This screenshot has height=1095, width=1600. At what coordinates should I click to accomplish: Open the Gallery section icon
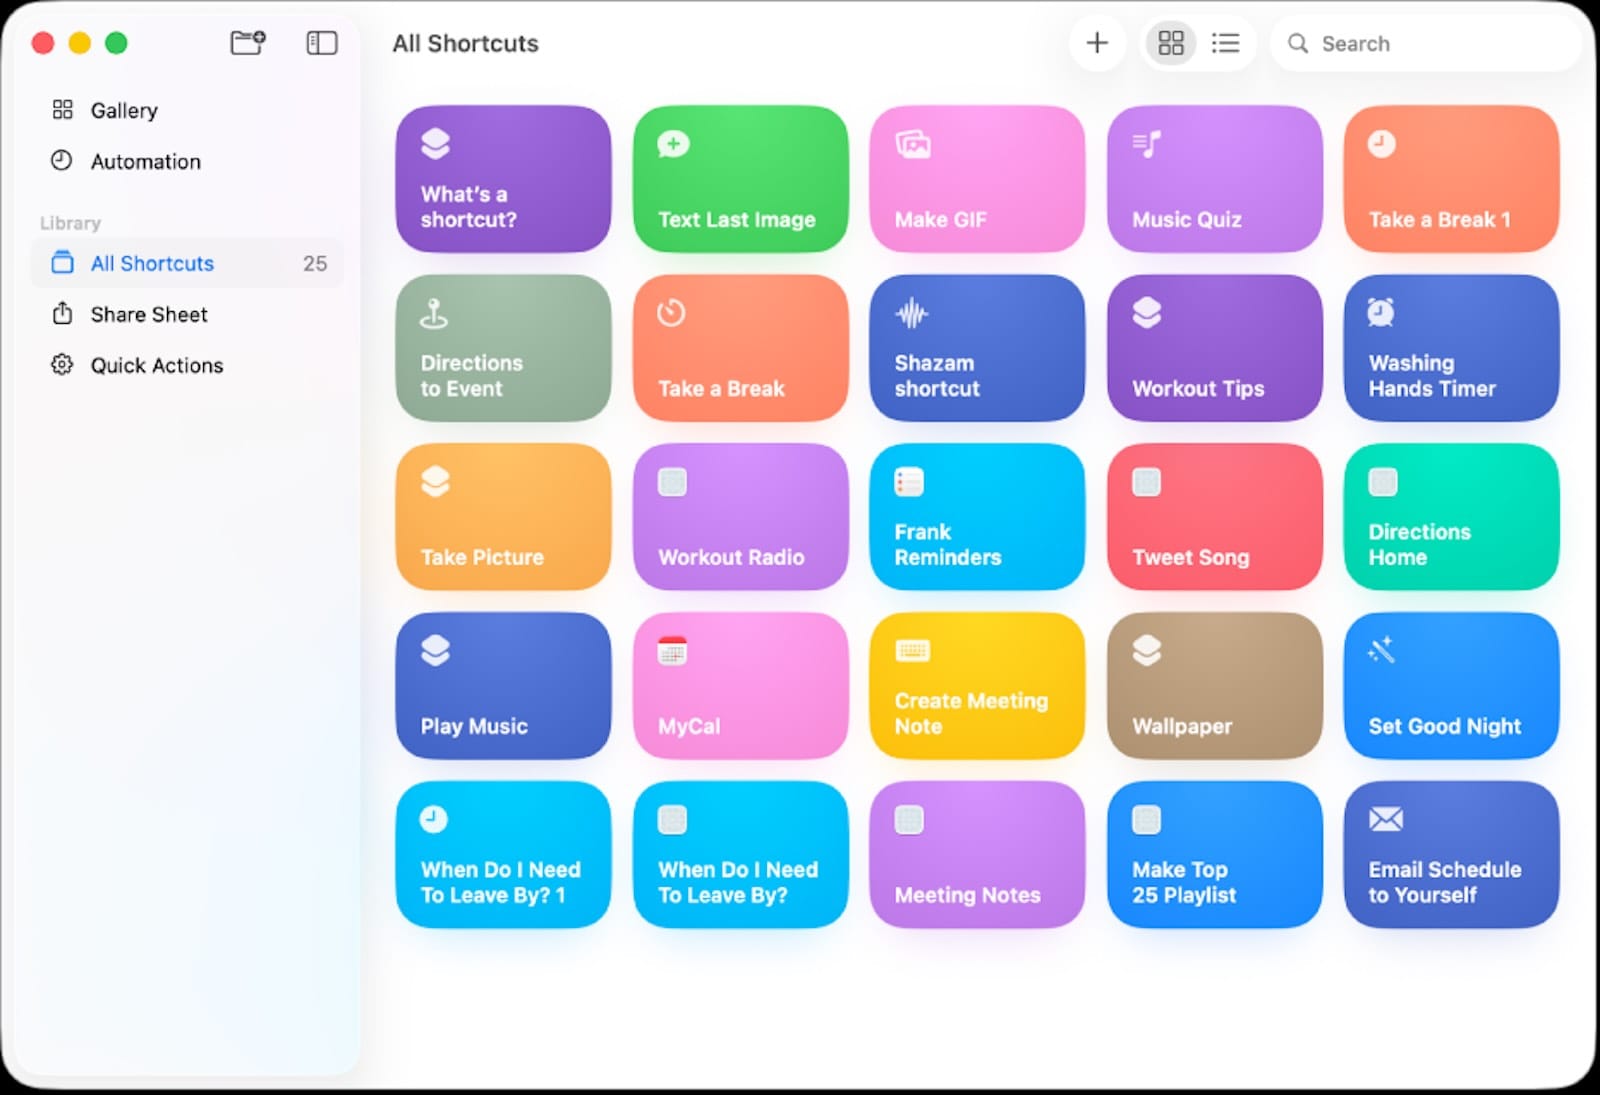point(61,110)
